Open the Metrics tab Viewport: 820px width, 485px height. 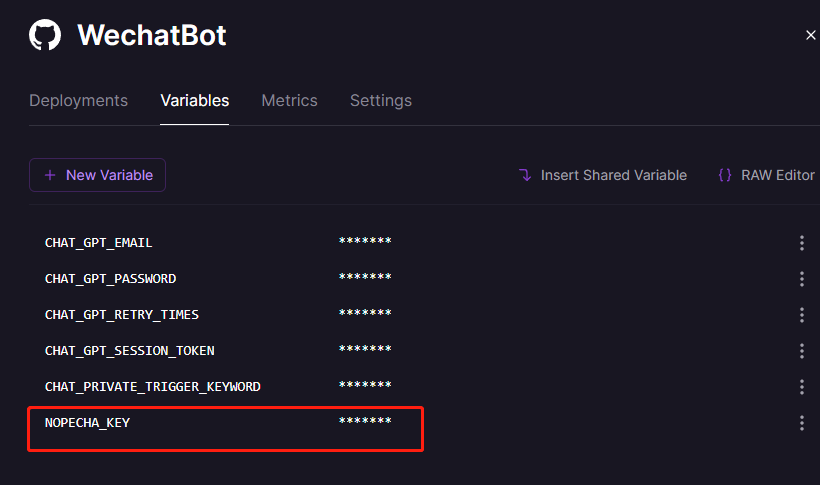(x=289, y=100)
